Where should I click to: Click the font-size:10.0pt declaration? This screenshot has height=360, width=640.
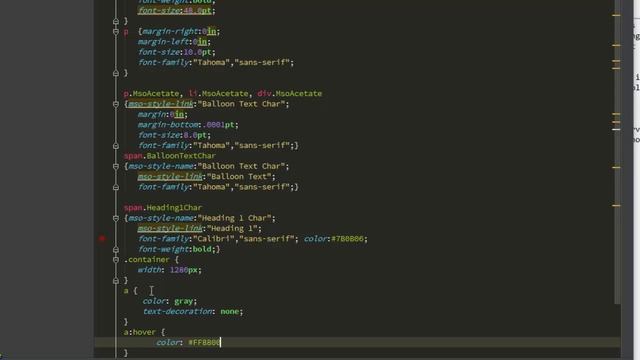pyautogui.click(x=176, y=52)
